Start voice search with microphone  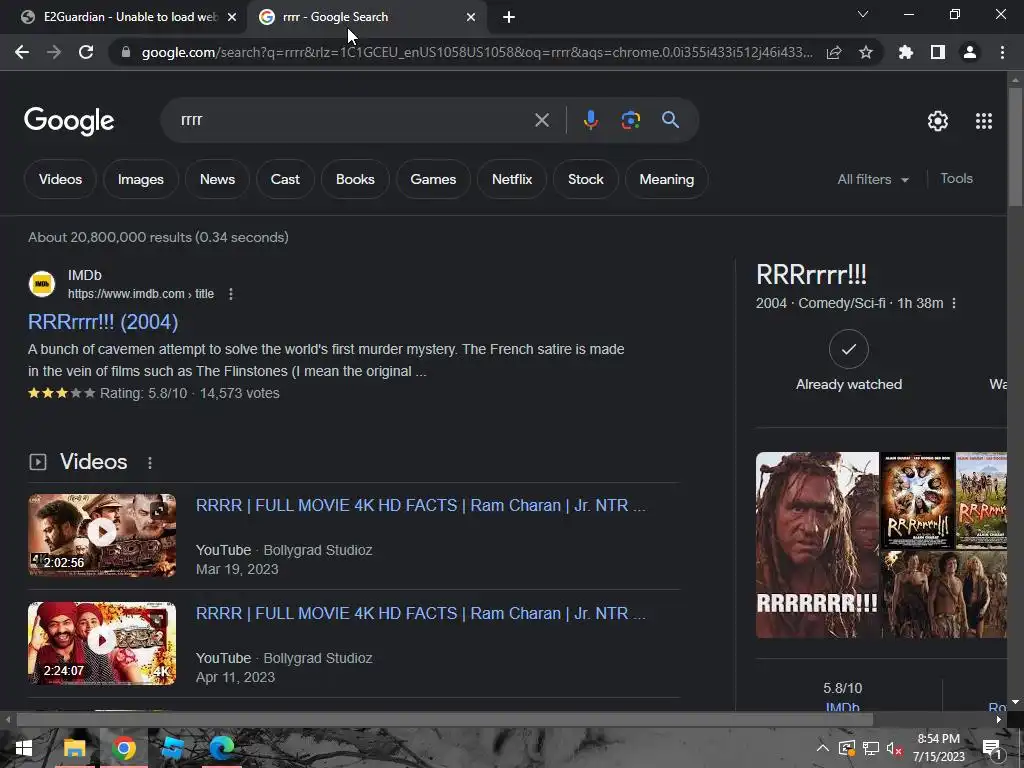point(590,120)
